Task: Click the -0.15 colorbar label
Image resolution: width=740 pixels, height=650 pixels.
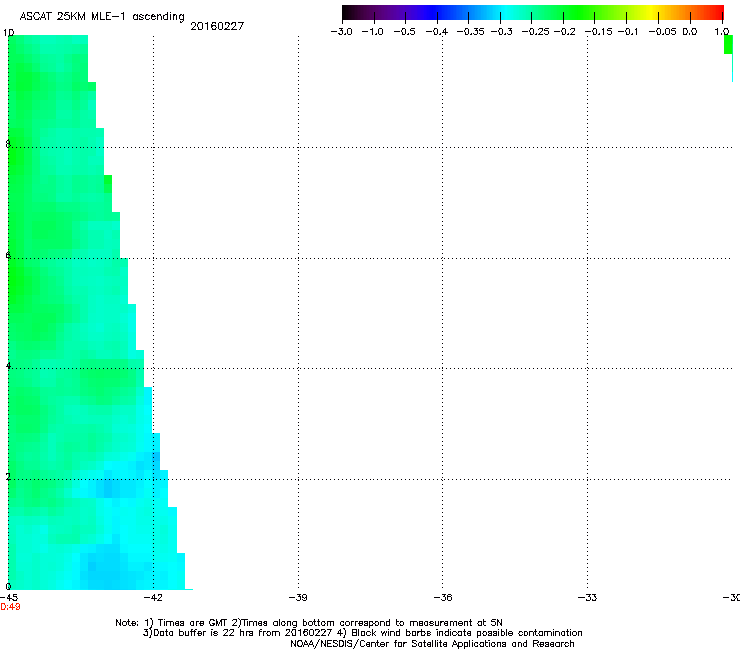Action: tap(599, 32)
